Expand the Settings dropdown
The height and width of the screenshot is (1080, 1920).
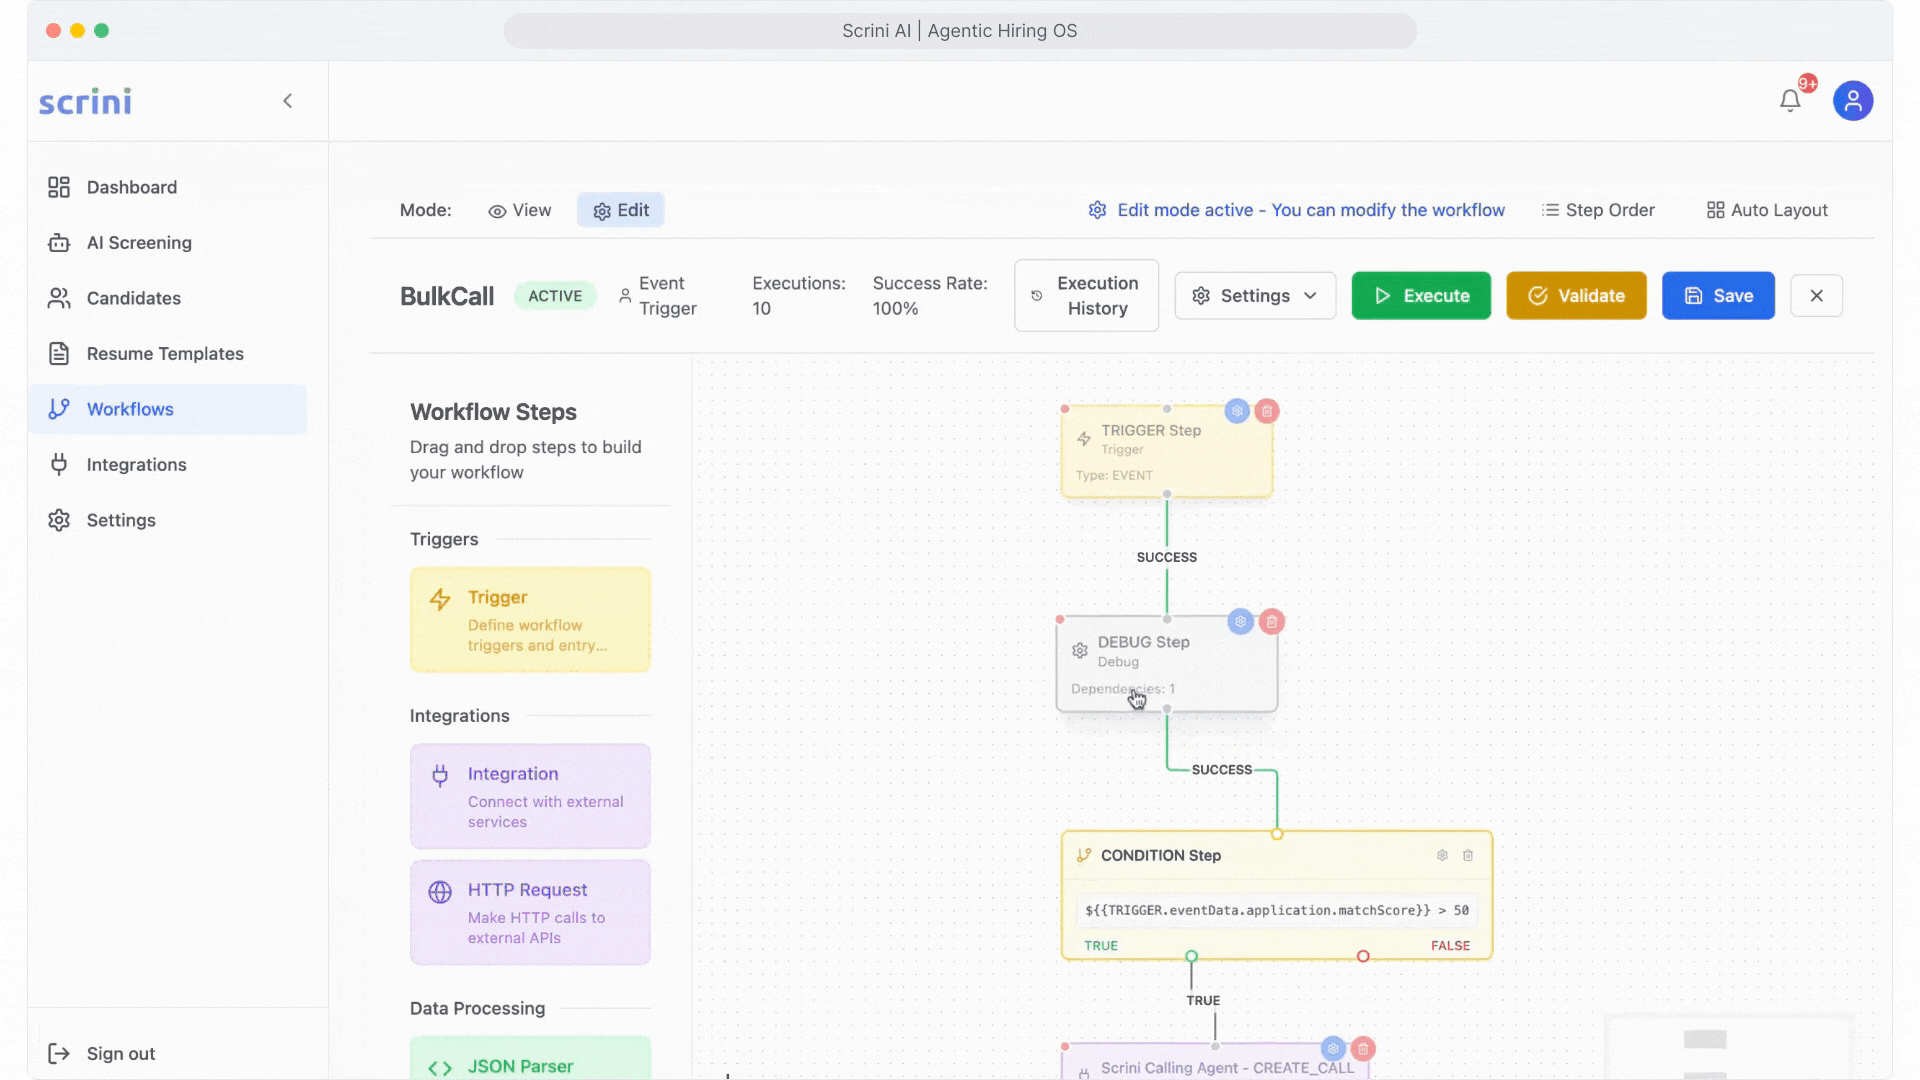1255,296
